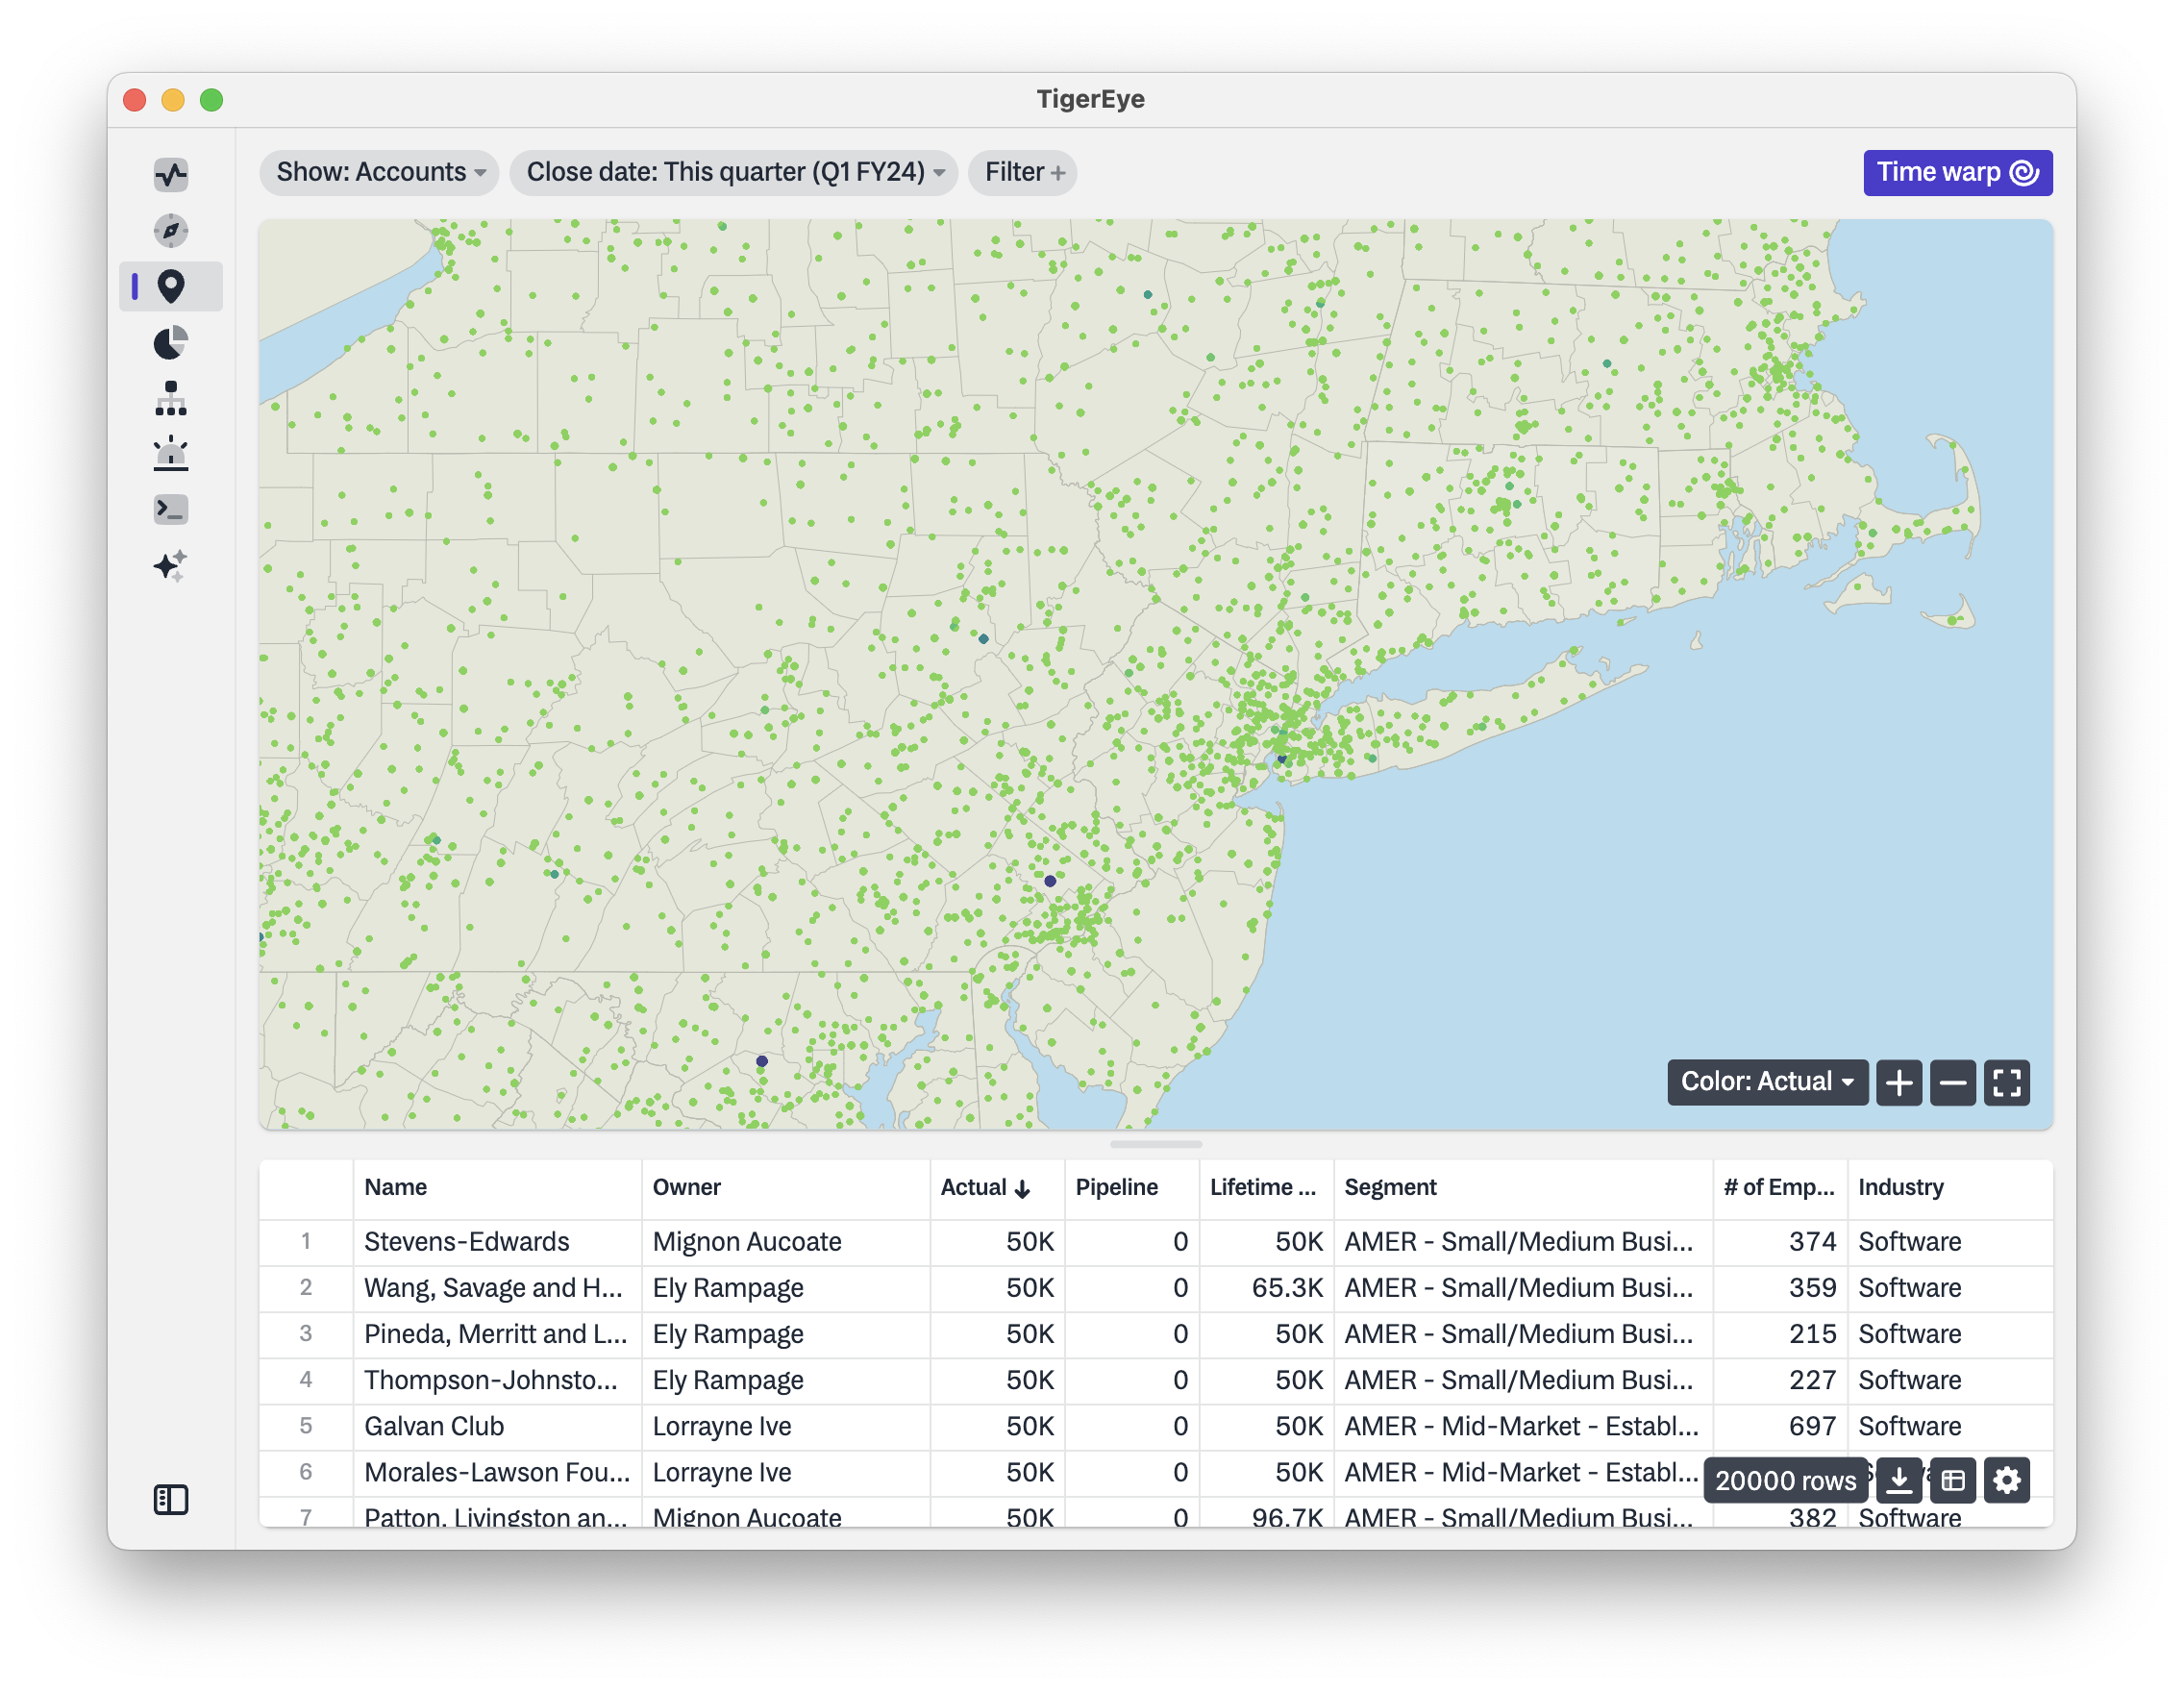Open the AI sparkles assistant icon
The width and height of the screenshot is (2184, 1692).
point(171,566)
